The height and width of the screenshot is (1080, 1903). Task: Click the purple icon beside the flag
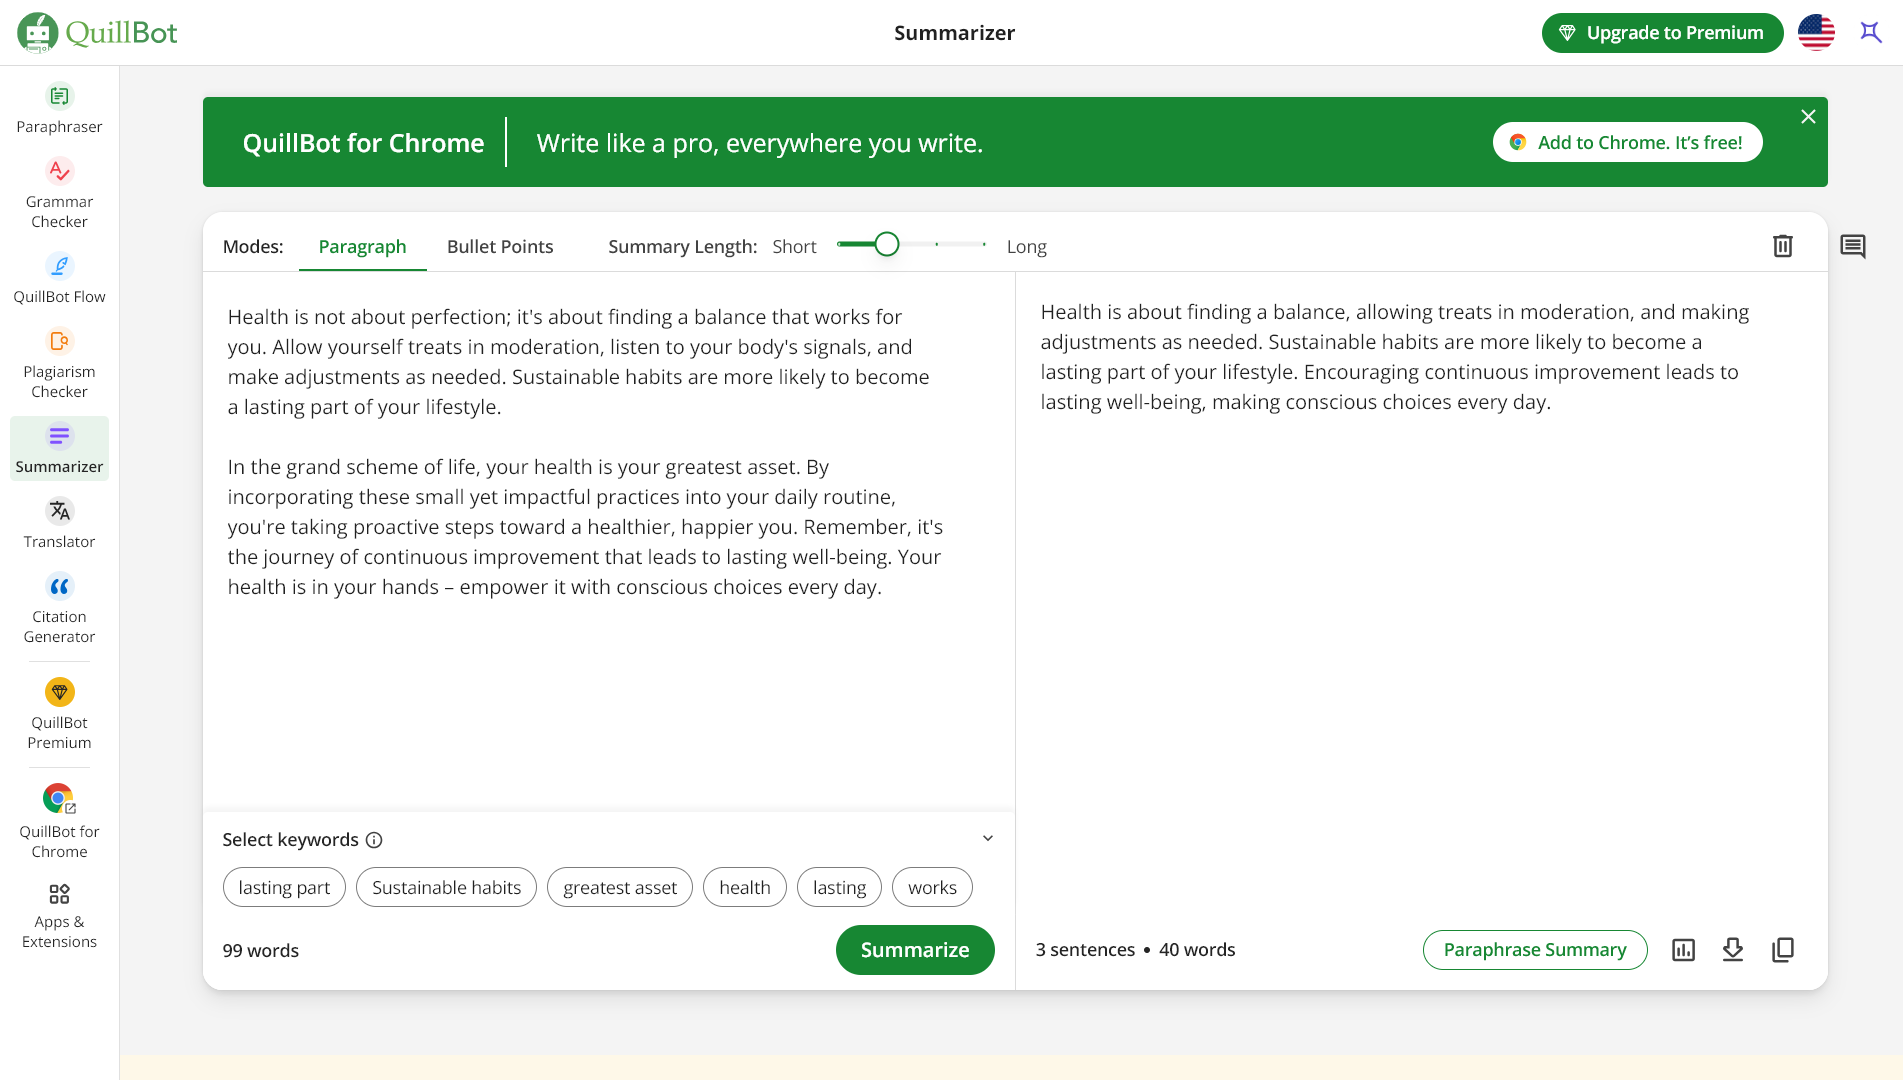tap(1870, 32)
